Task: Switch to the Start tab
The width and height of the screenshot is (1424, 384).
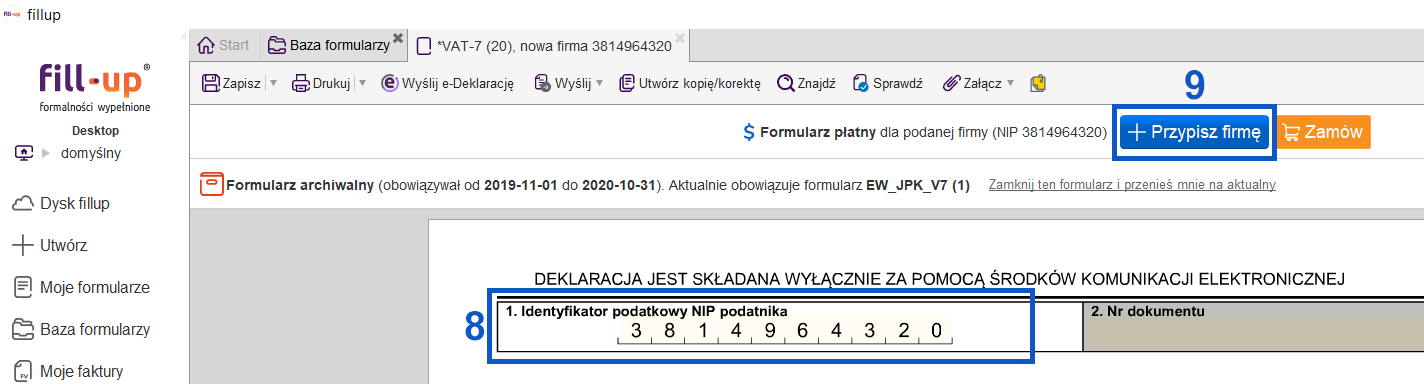Action: 225,45
